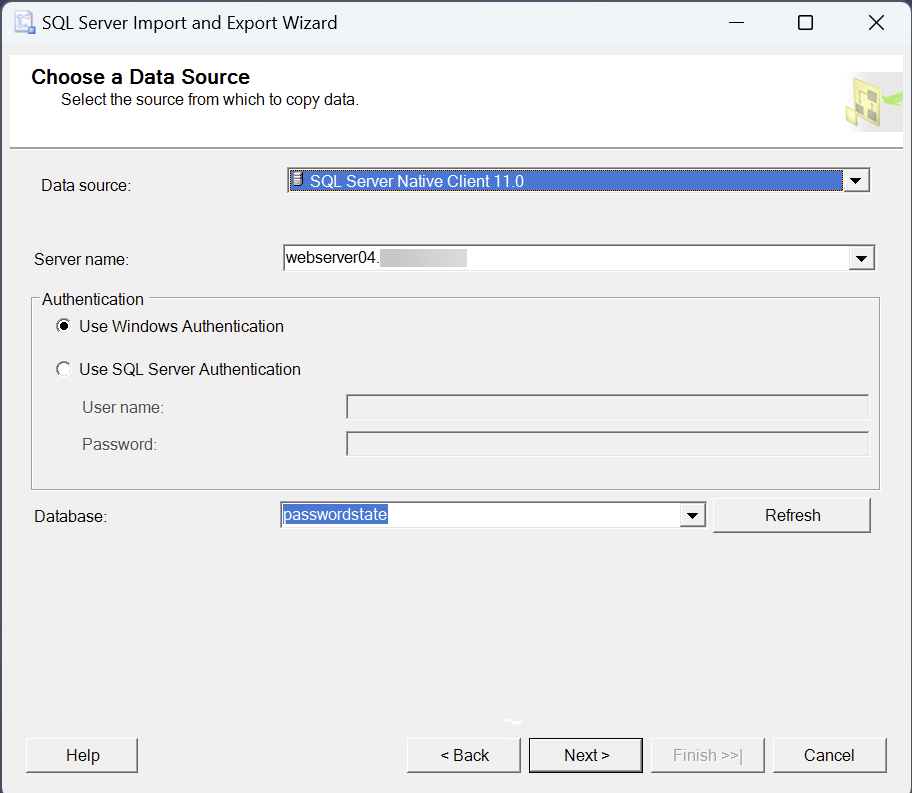Click the passwordstate database field
Screen dimensions: 912x793
click(x=480, y=515)
